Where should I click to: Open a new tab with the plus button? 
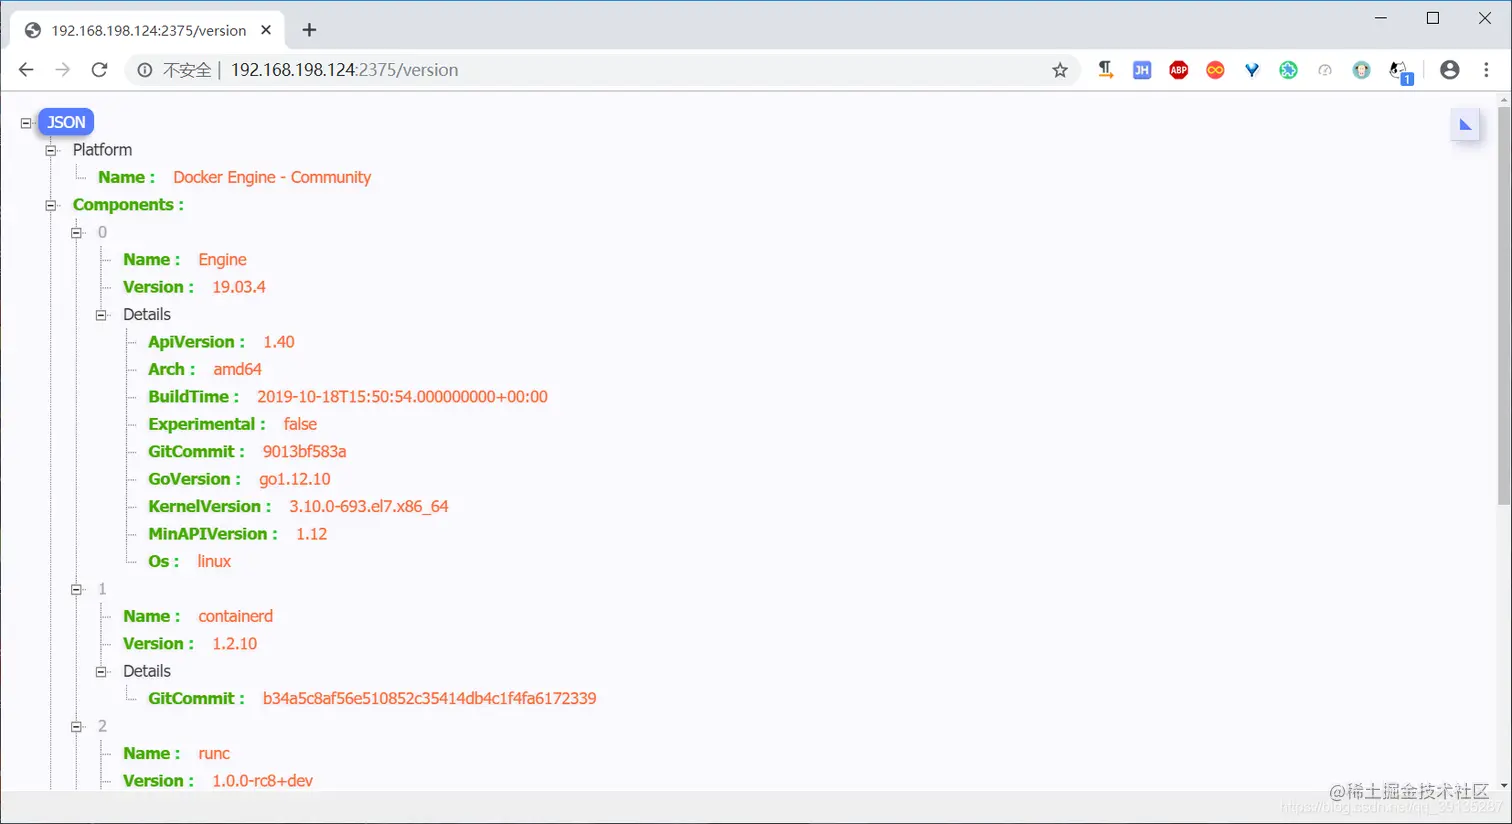(309, 30)
